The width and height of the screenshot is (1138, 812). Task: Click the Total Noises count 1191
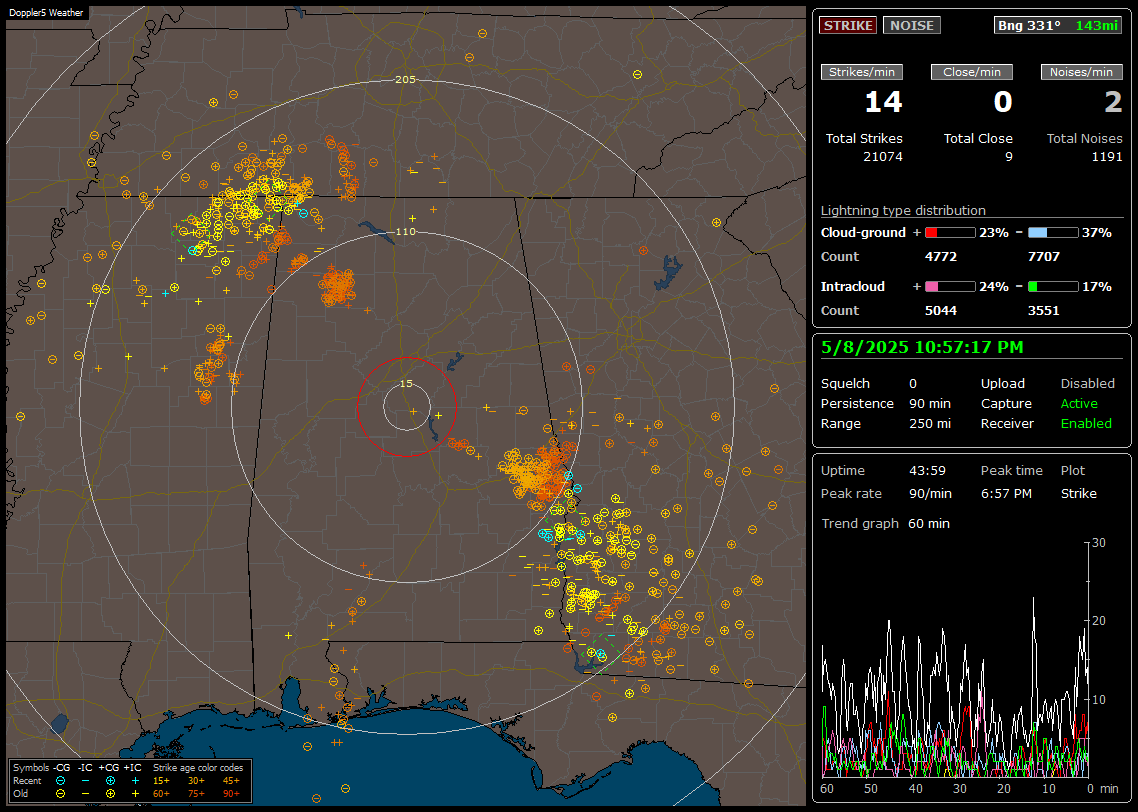[x=1107, y=157]
